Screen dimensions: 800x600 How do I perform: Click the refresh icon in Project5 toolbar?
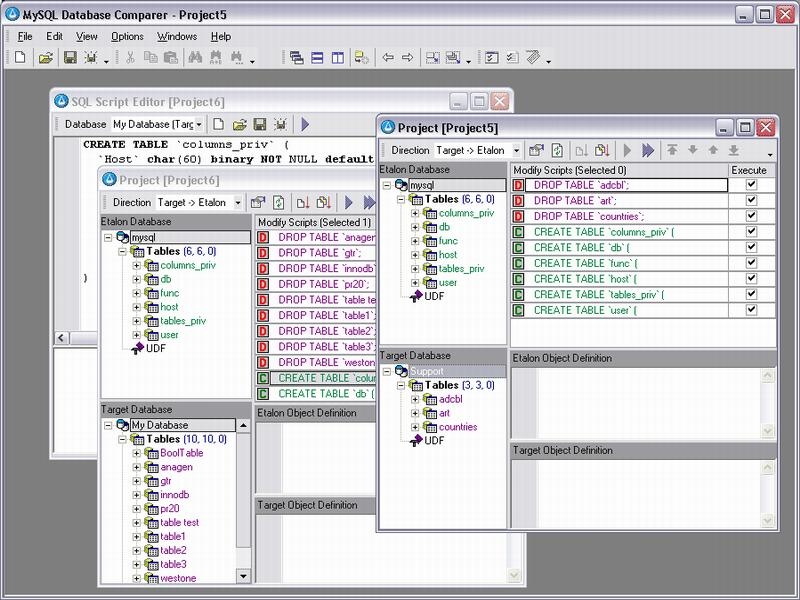pos(557,150)
